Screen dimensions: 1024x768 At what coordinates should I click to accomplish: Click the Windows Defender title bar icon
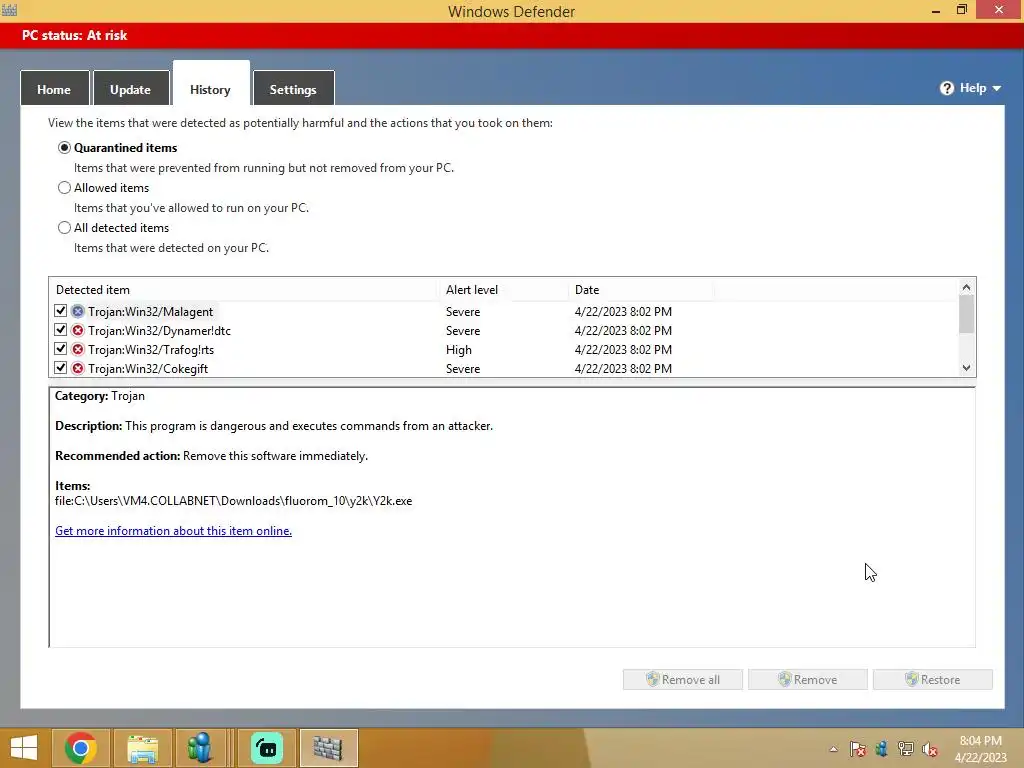(9, 10)
